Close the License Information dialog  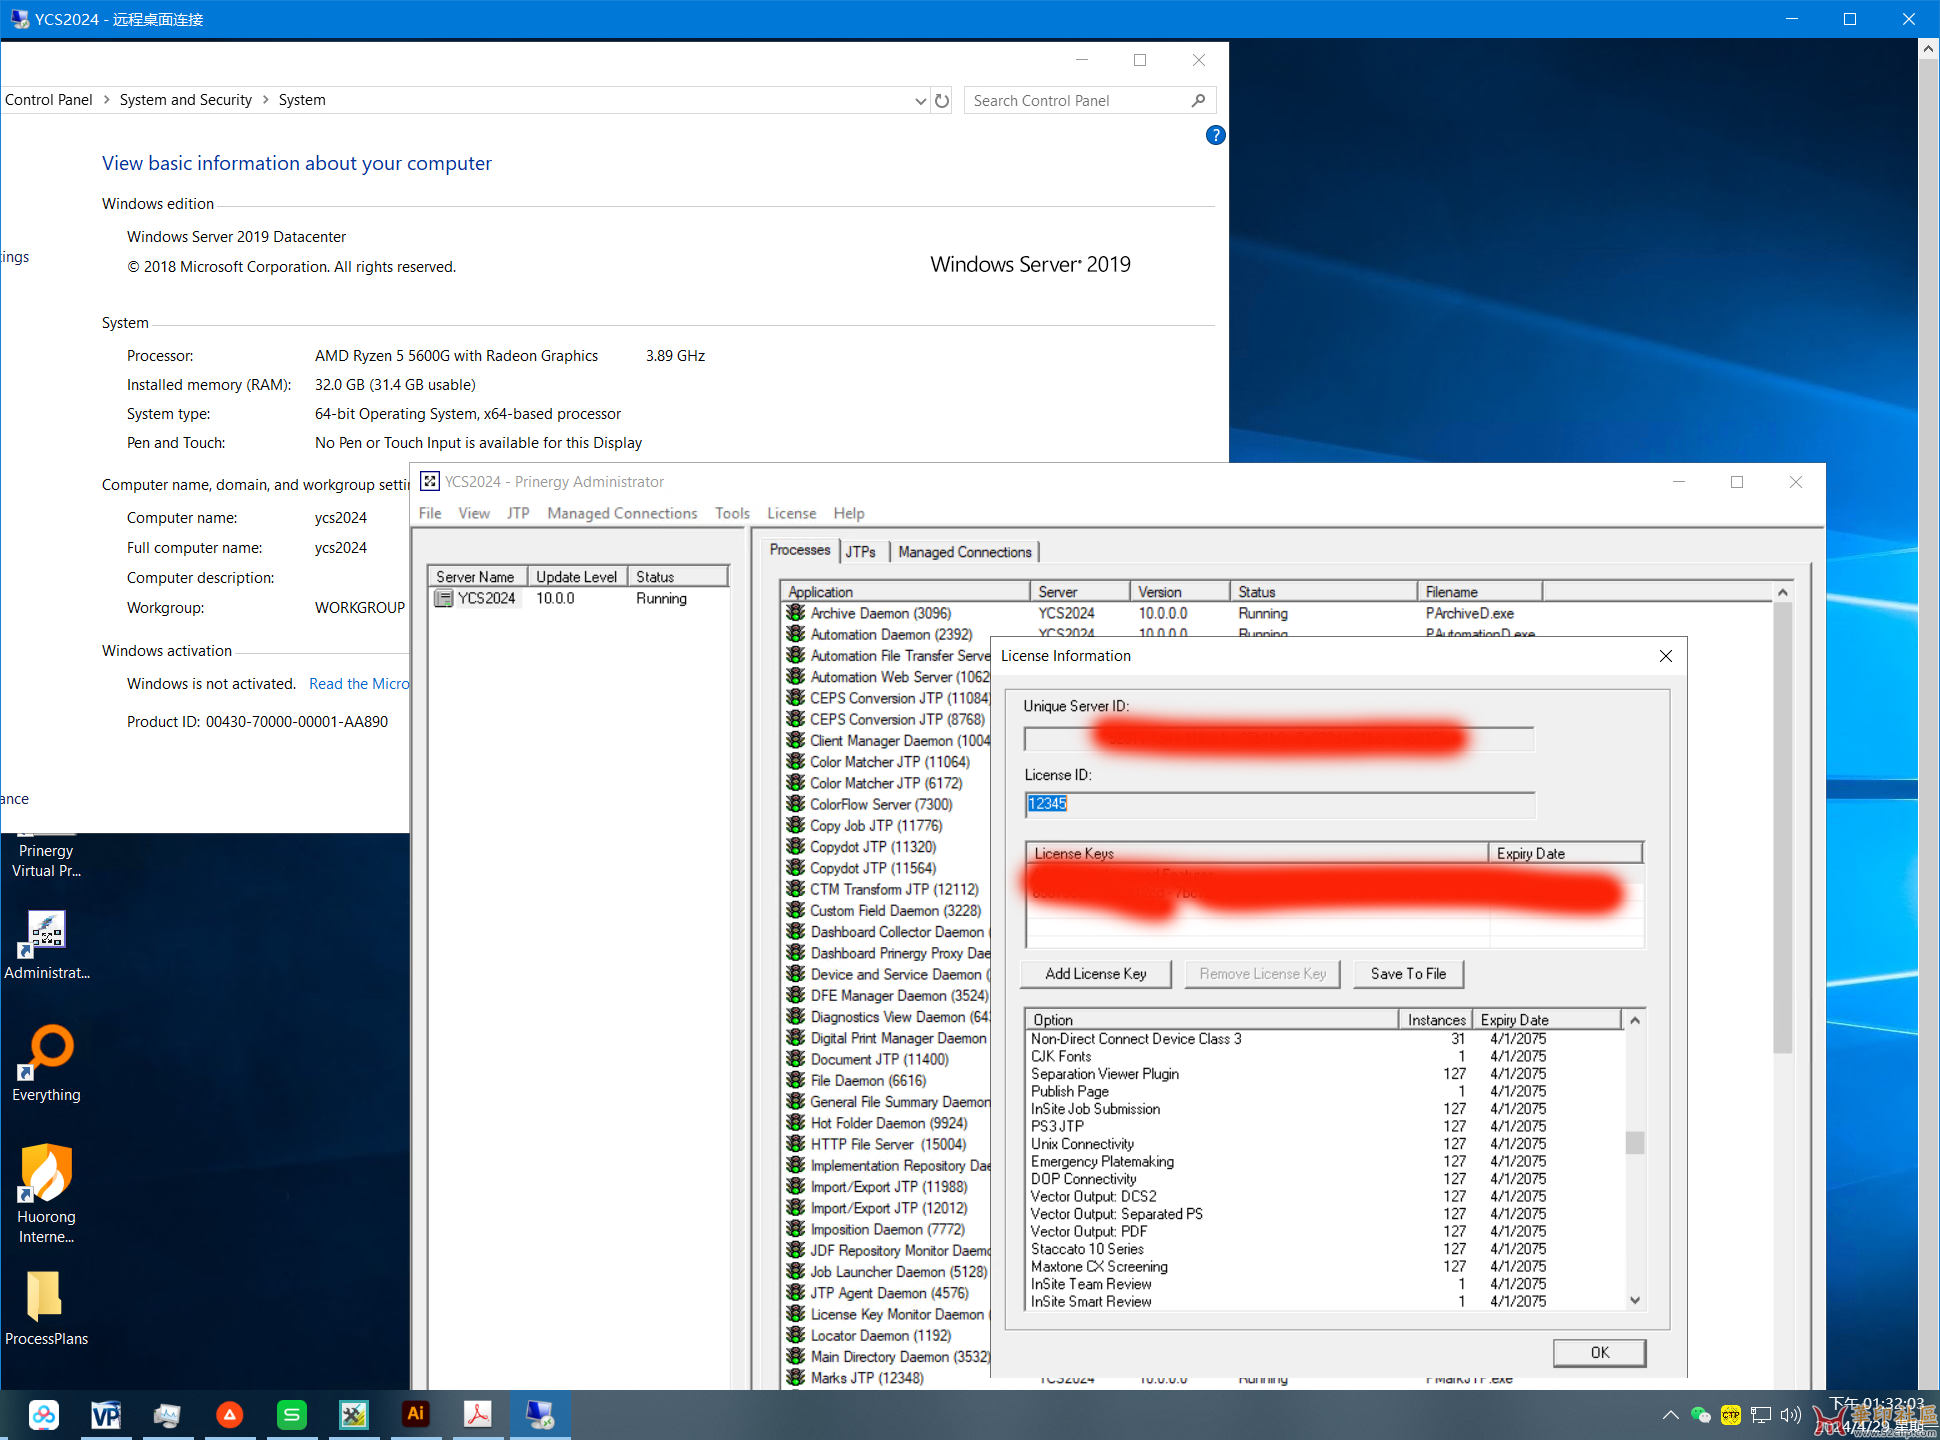click(x=1665, y=656)
